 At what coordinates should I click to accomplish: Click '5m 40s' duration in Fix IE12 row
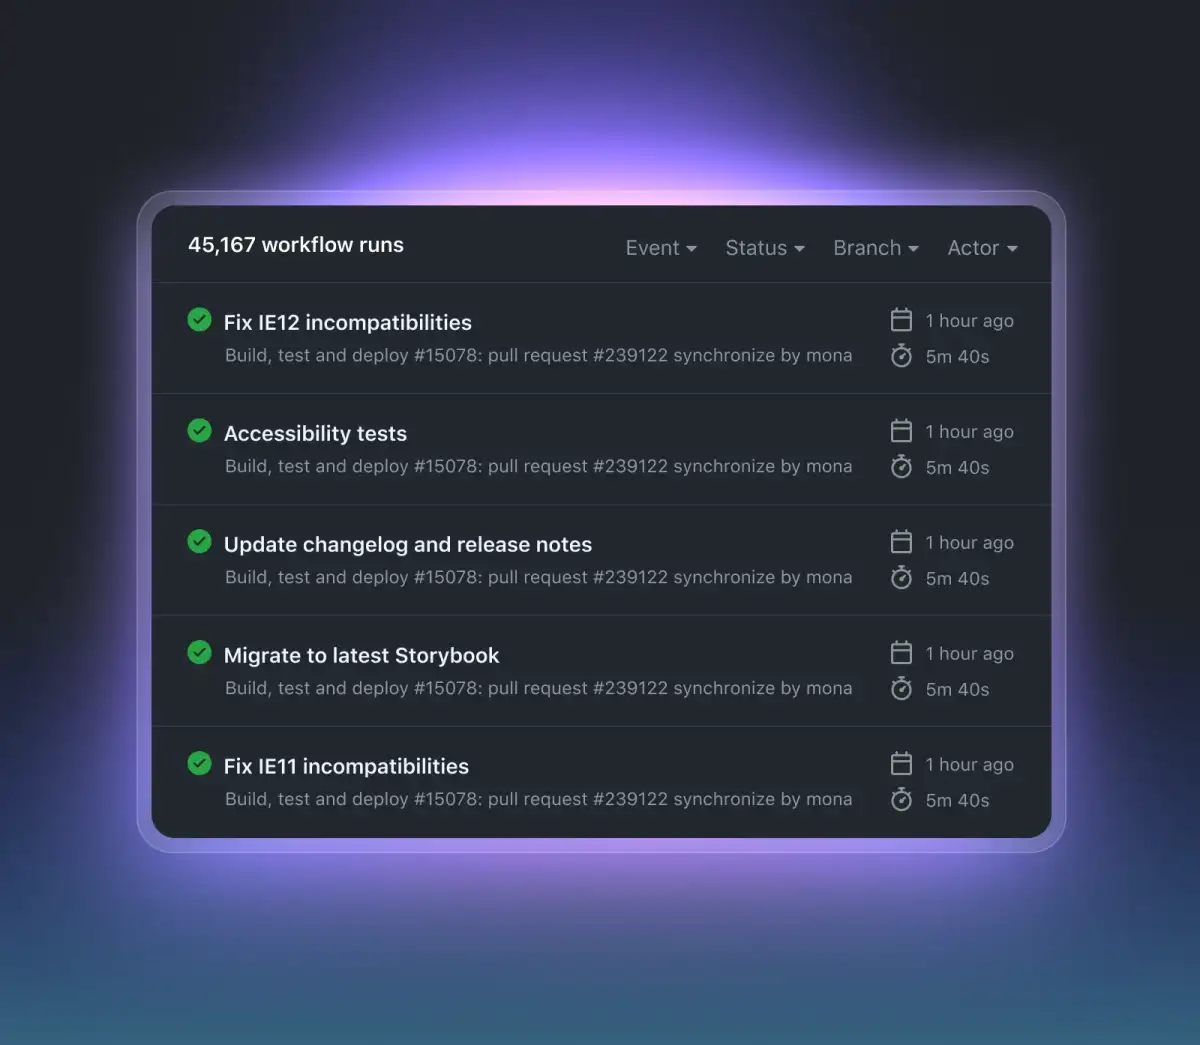click(x=957, y=357)
